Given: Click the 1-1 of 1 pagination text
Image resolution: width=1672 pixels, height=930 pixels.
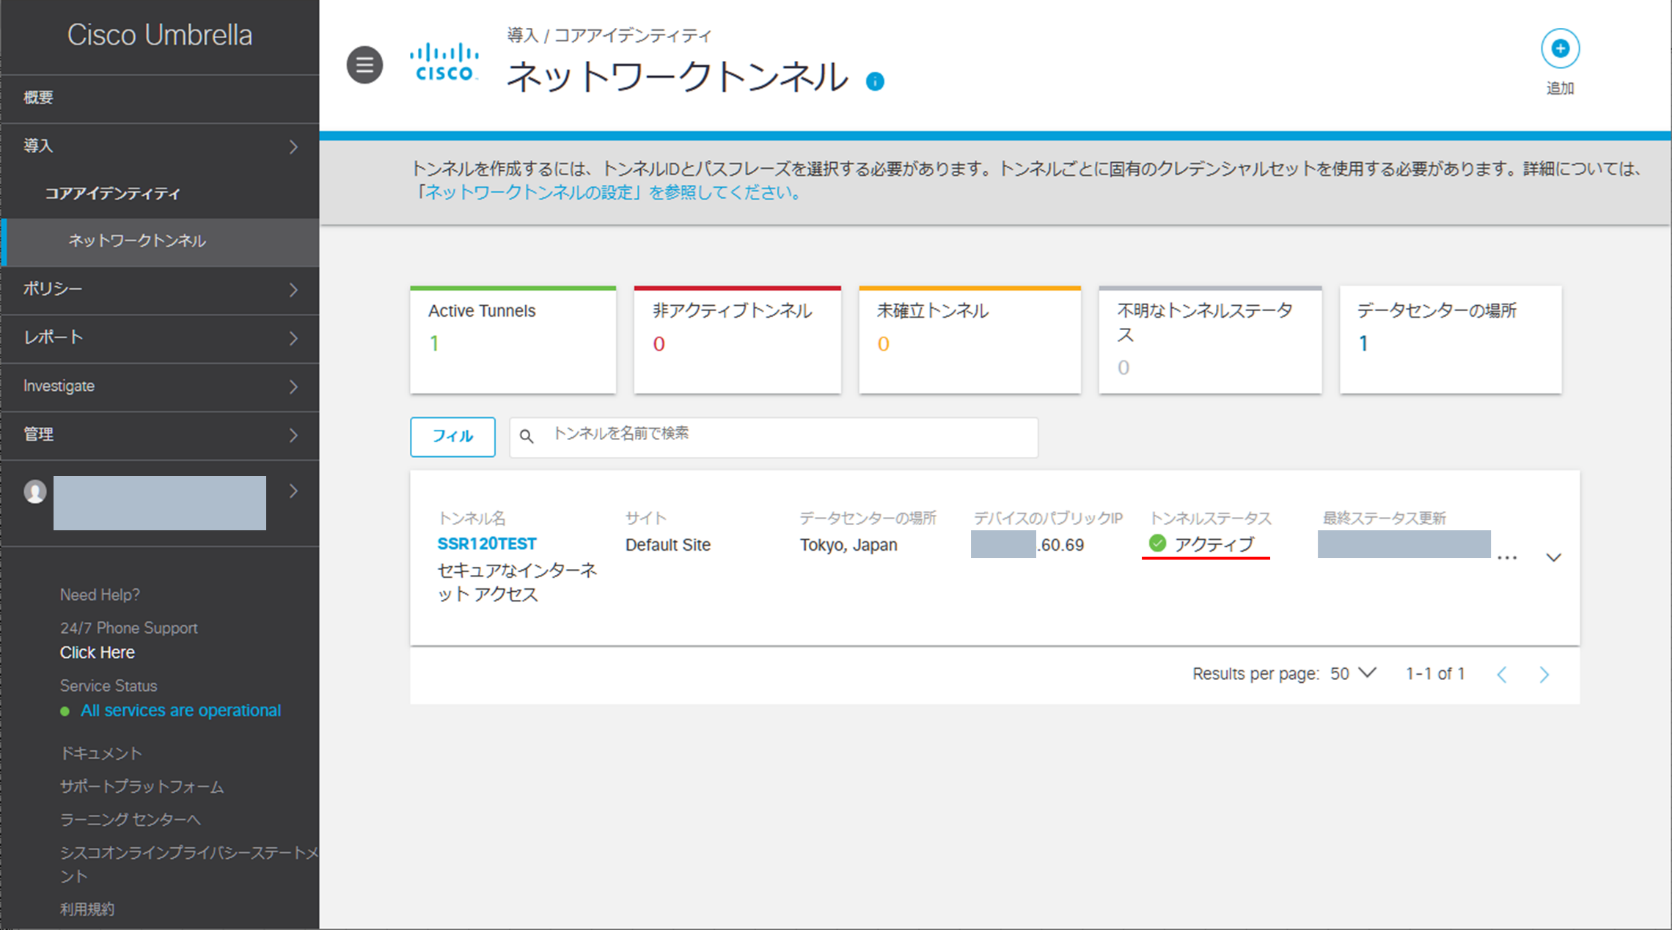Looking at the screenshot, I should (1435, 674).
